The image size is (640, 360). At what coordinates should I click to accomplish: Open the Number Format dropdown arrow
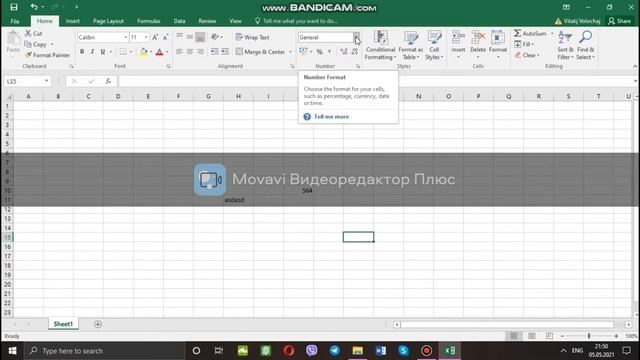click(356, 37)
